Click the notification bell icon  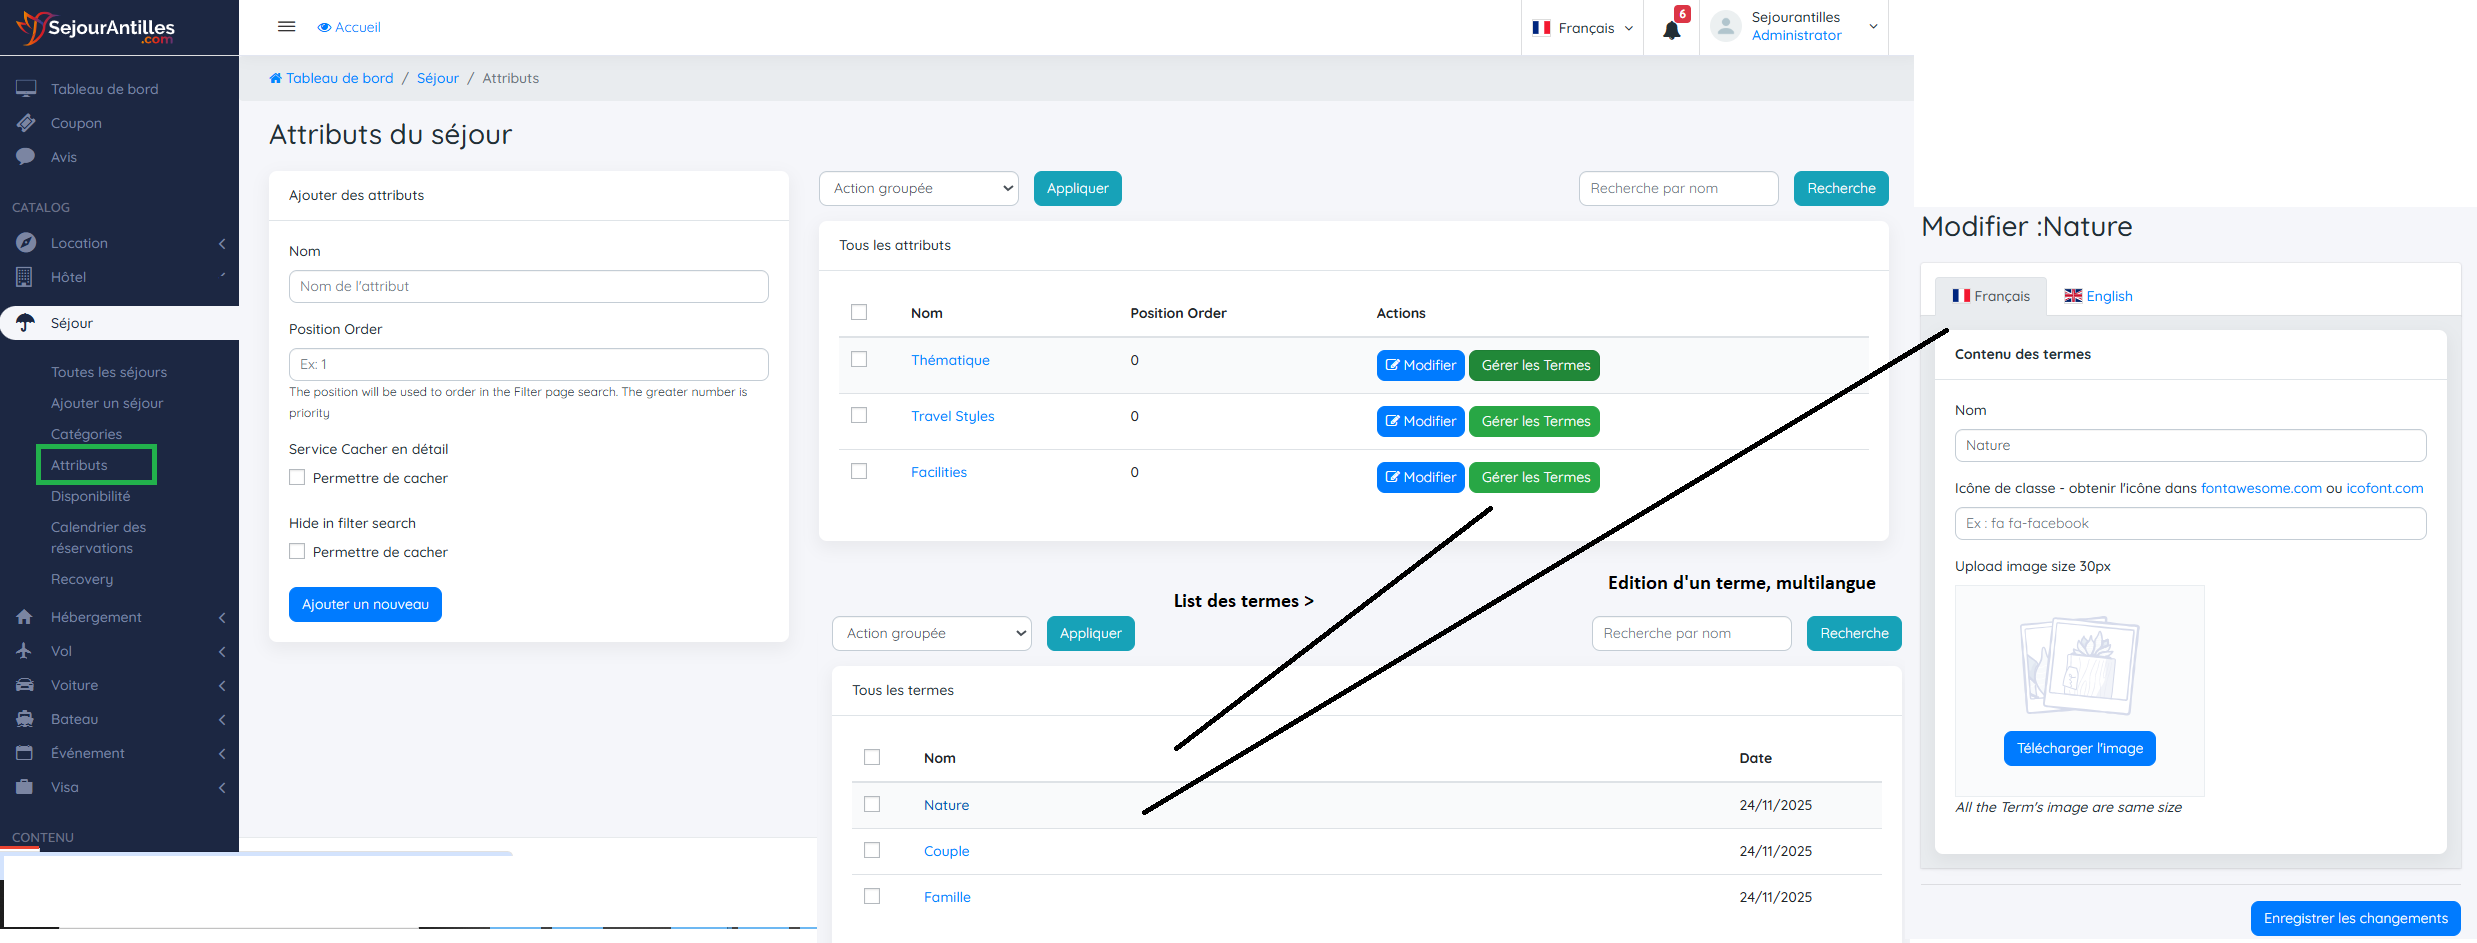(x=1671, y=30)
